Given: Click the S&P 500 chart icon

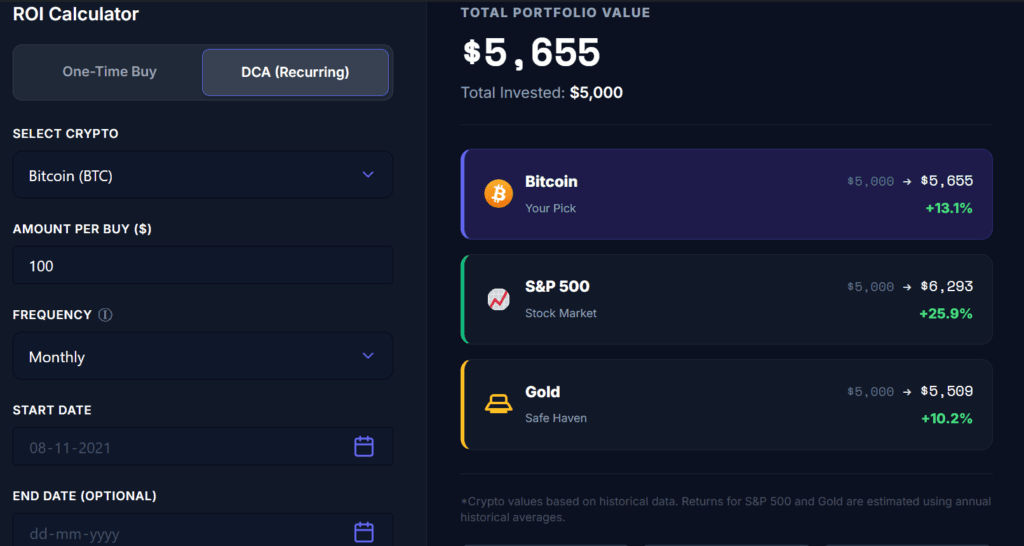Looking at the screenshot, I should tap(498, 298).
